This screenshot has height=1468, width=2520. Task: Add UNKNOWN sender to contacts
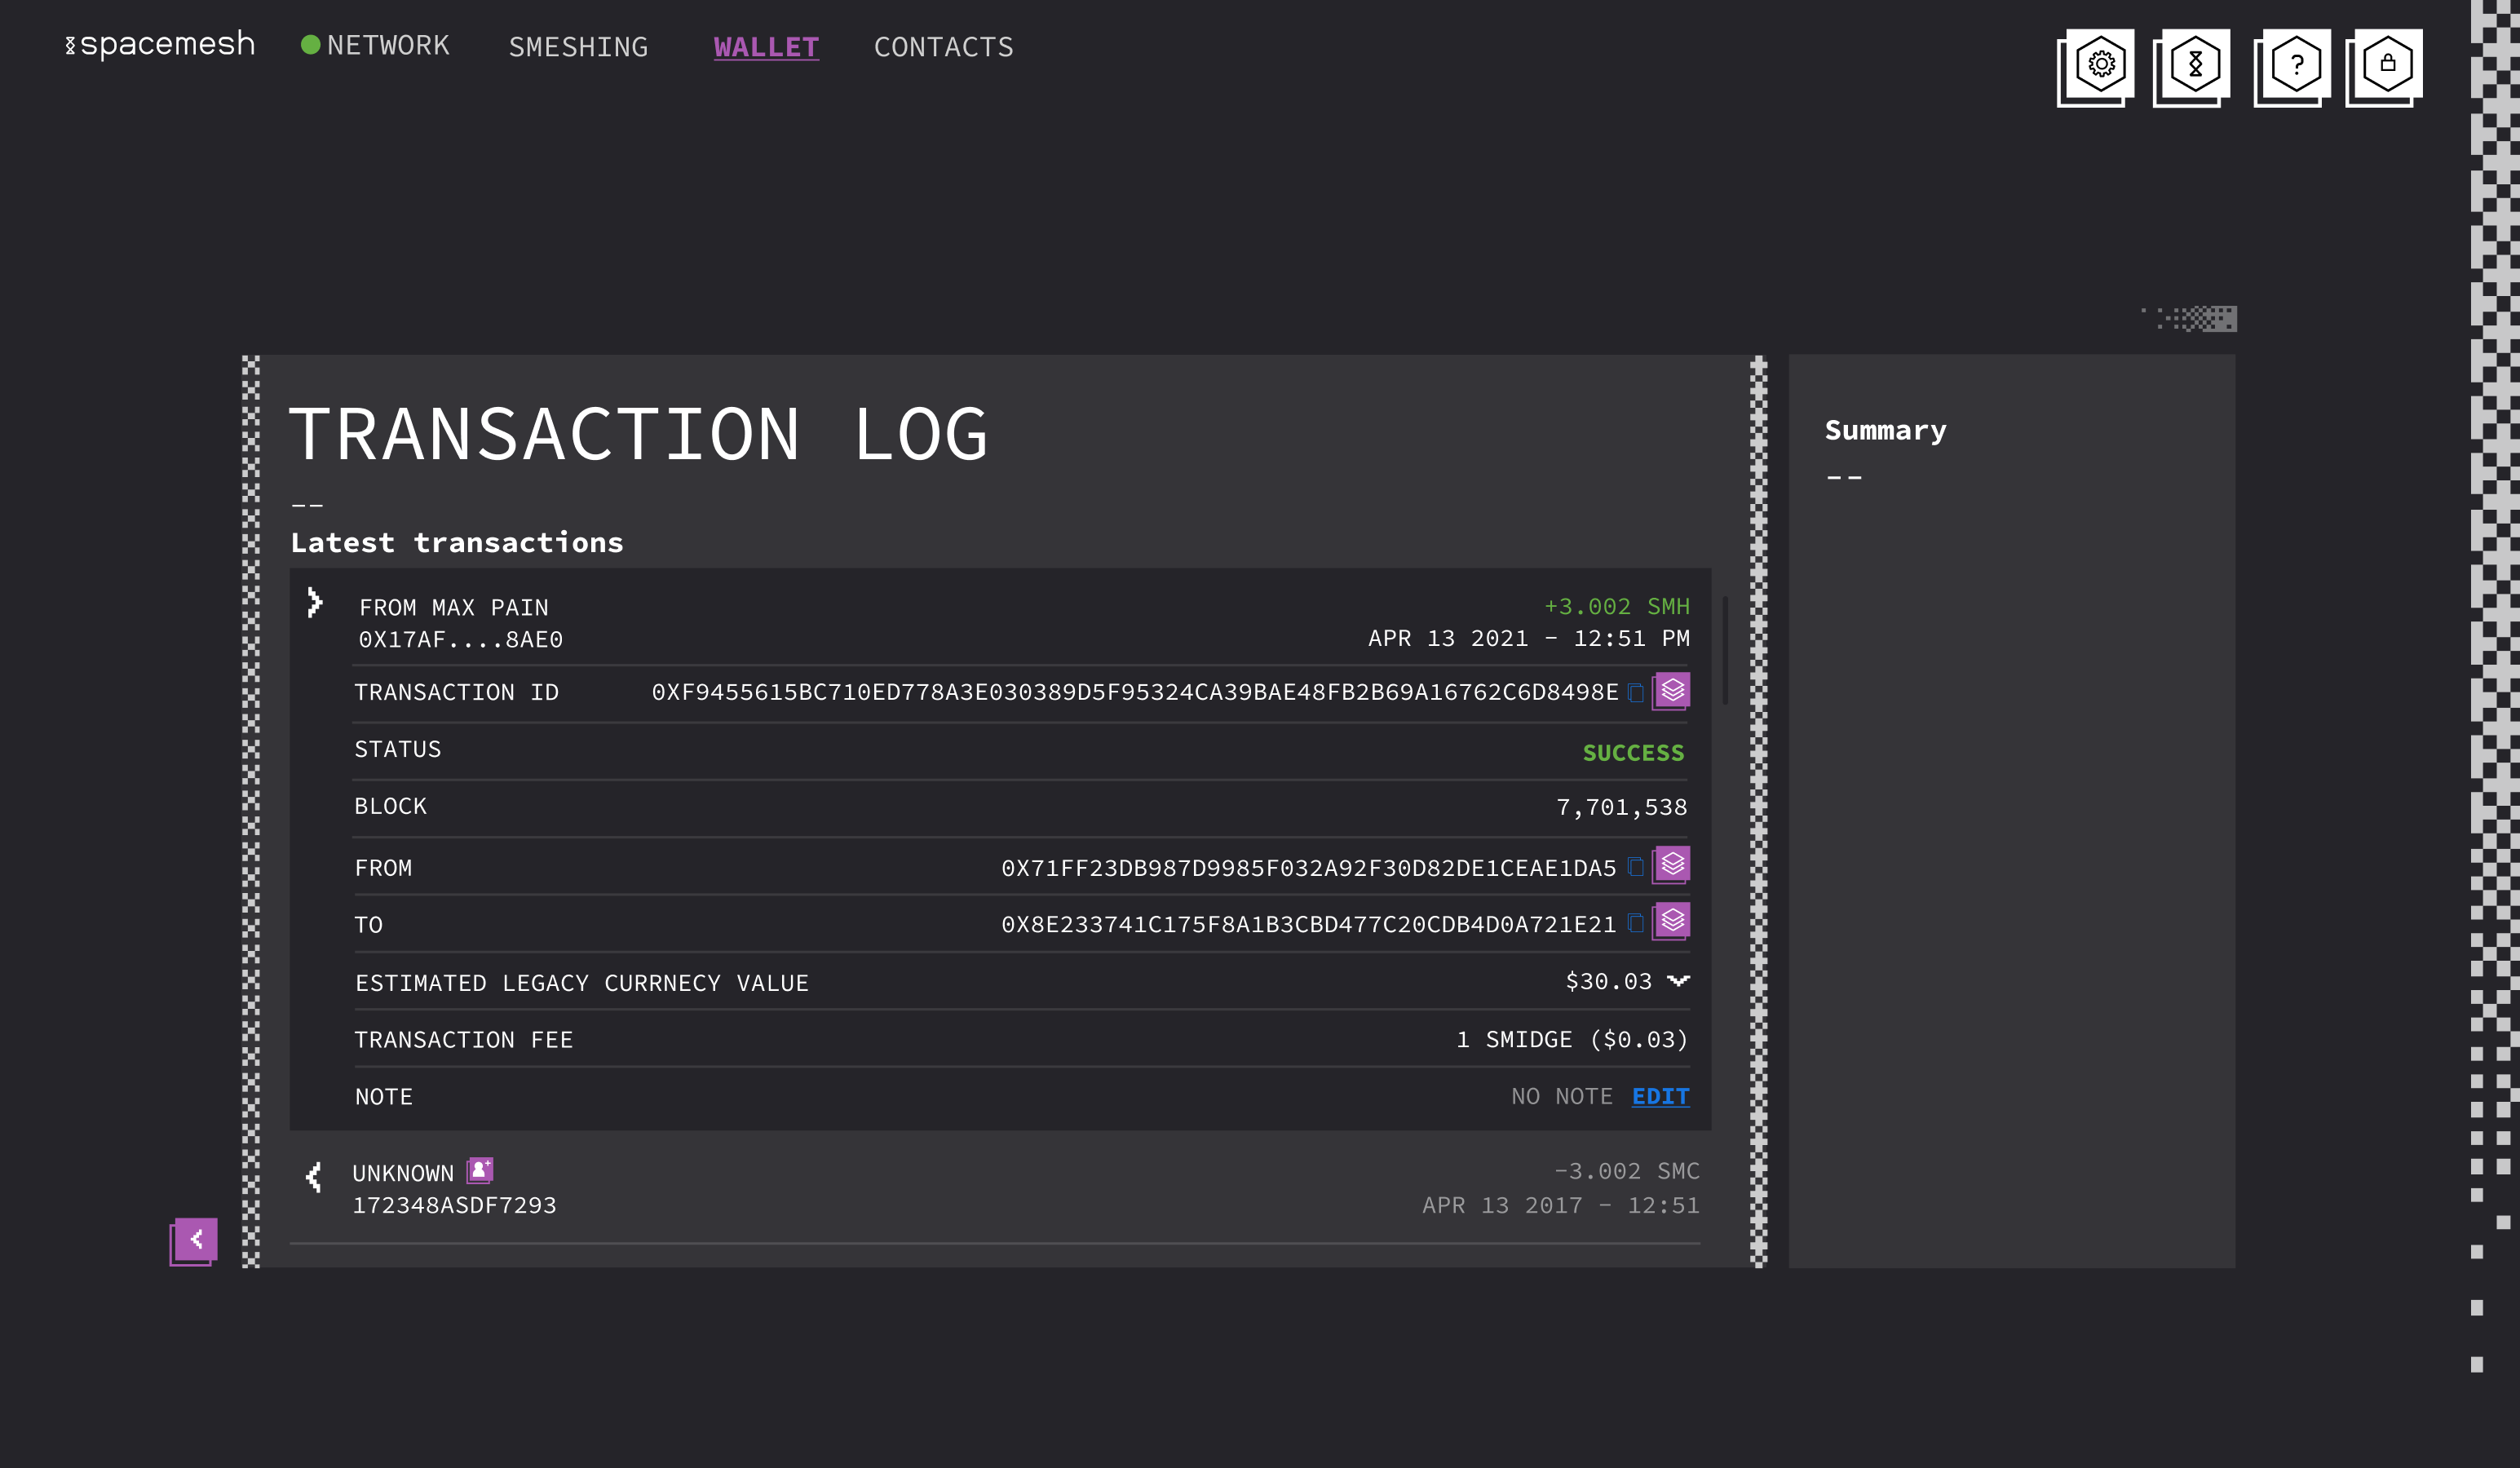tap(480, 1170)
